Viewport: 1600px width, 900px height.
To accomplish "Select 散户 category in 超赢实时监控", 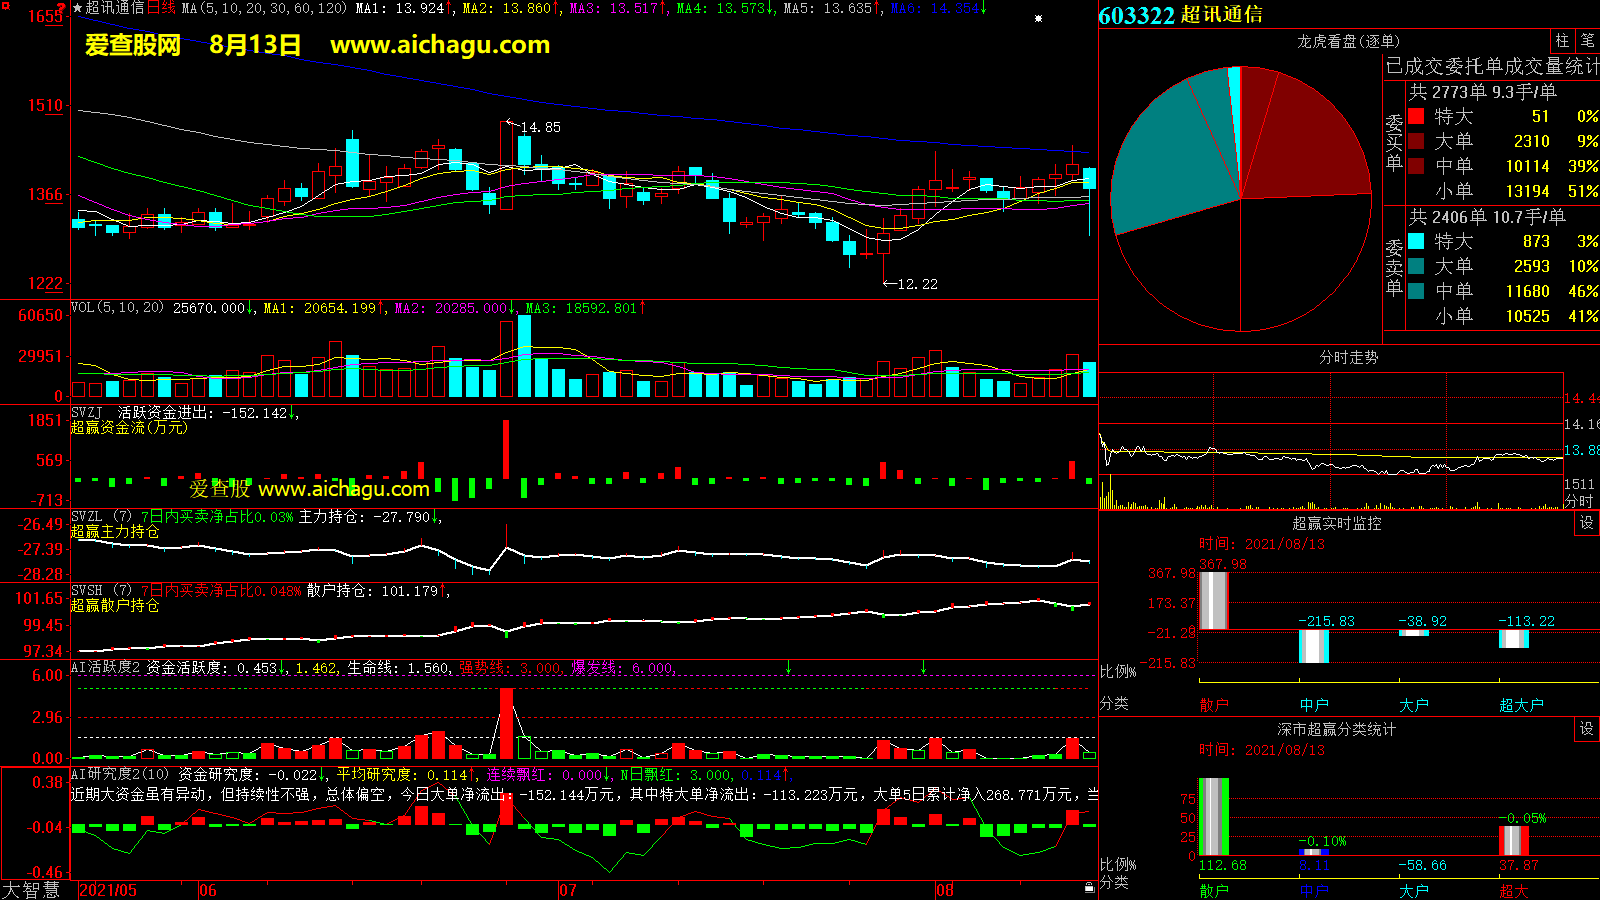I will (x=1213, y=705).
